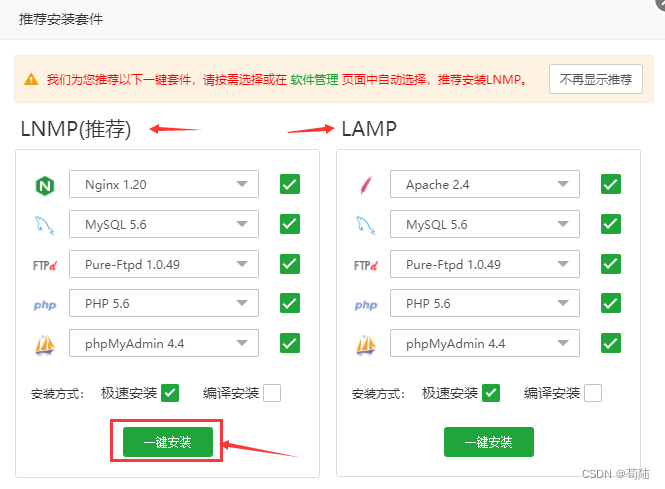Click 一键安装 button under LNMP
The height and width of the screenshot is (489, 665).
pos(168,442)
